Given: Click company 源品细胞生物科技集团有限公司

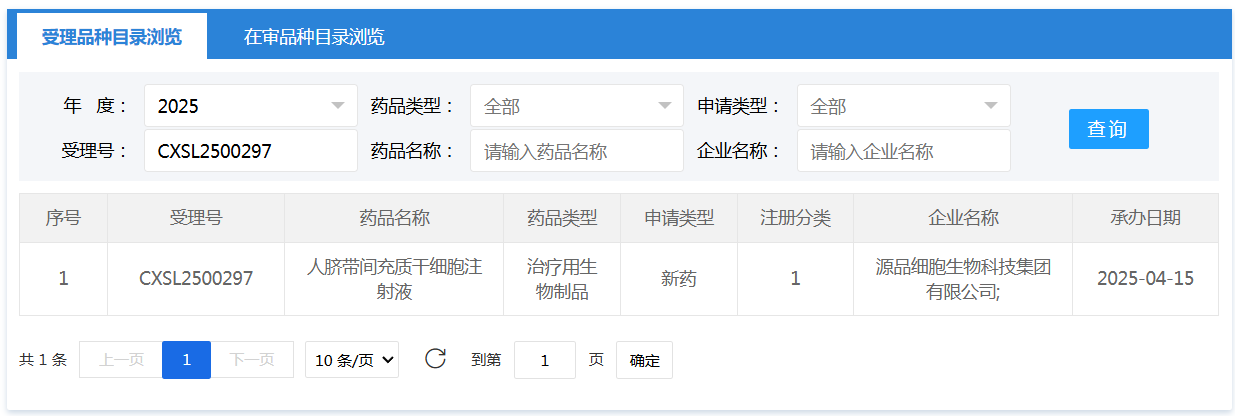Looking at the screenshot, I should tap(963, 279).
